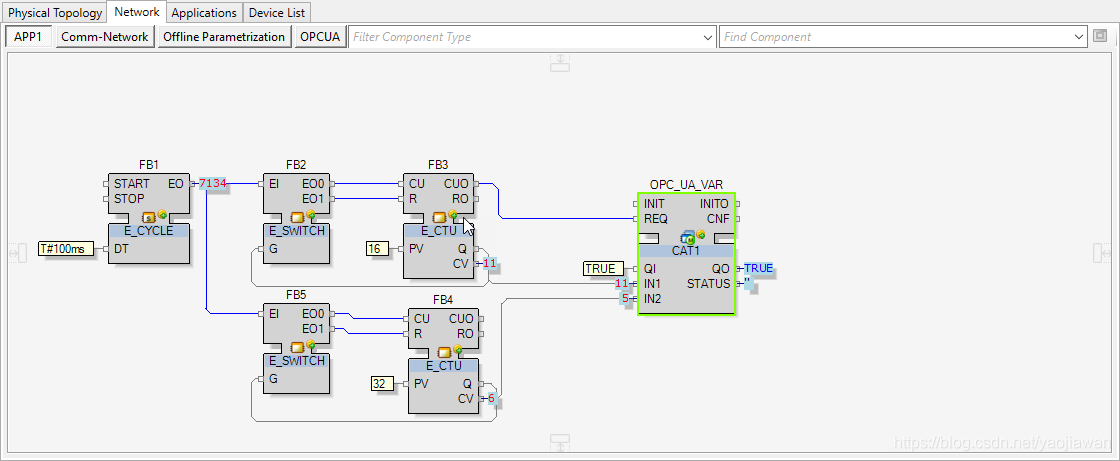The height and width of the screenshot is (461, 1120).
Task: Click the FB1 E_CYCLE block type icon
Action: click(x=152, y=216)
